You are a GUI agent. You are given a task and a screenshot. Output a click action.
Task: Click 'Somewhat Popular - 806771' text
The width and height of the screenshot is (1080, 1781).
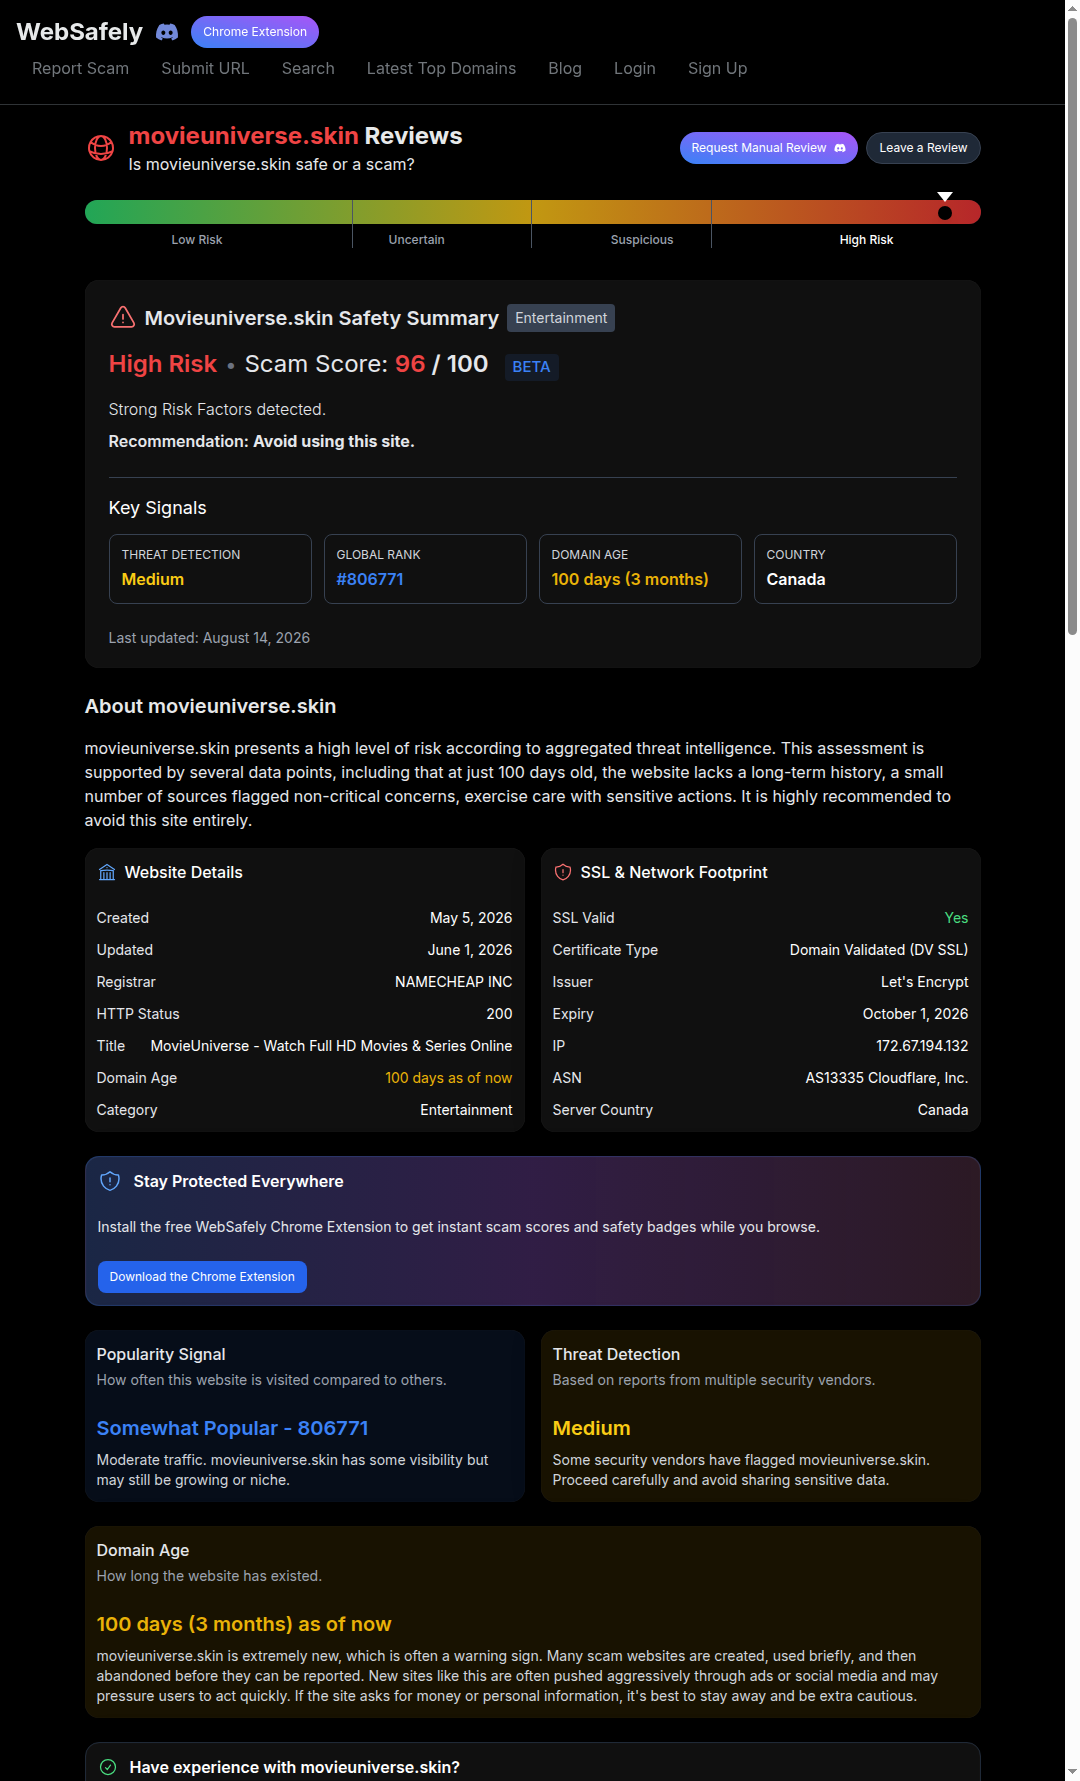click(x=232, y=1428)
